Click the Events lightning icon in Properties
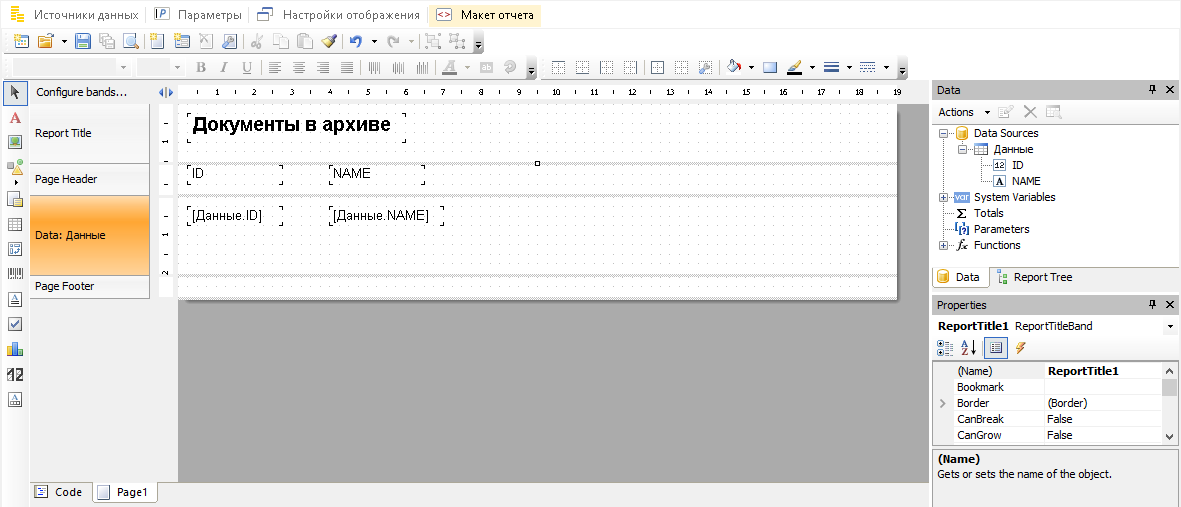The image size is (1181, 507). pyautogui.click(x=1020, y=348)
